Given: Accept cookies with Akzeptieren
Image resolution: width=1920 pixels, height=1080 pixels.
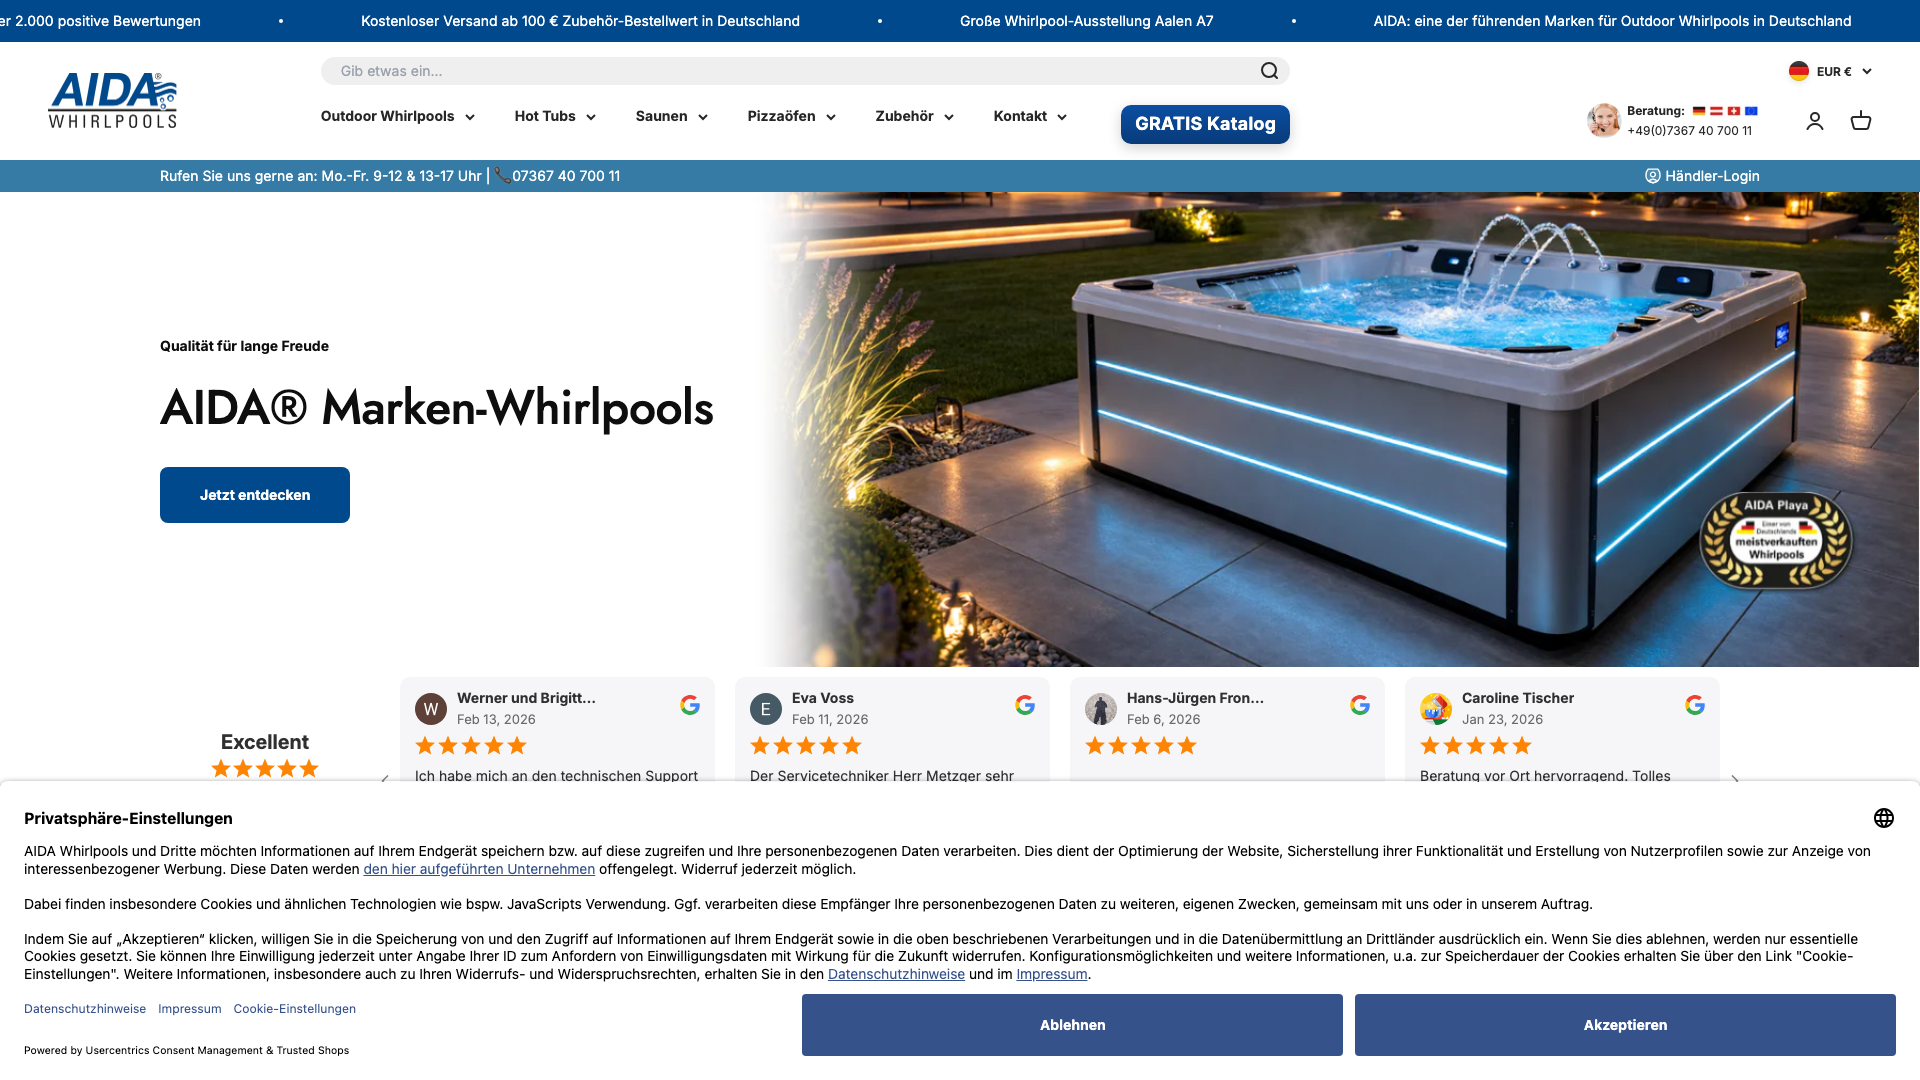Looking at the screenshot, I should click(x=1625, y=1025).
